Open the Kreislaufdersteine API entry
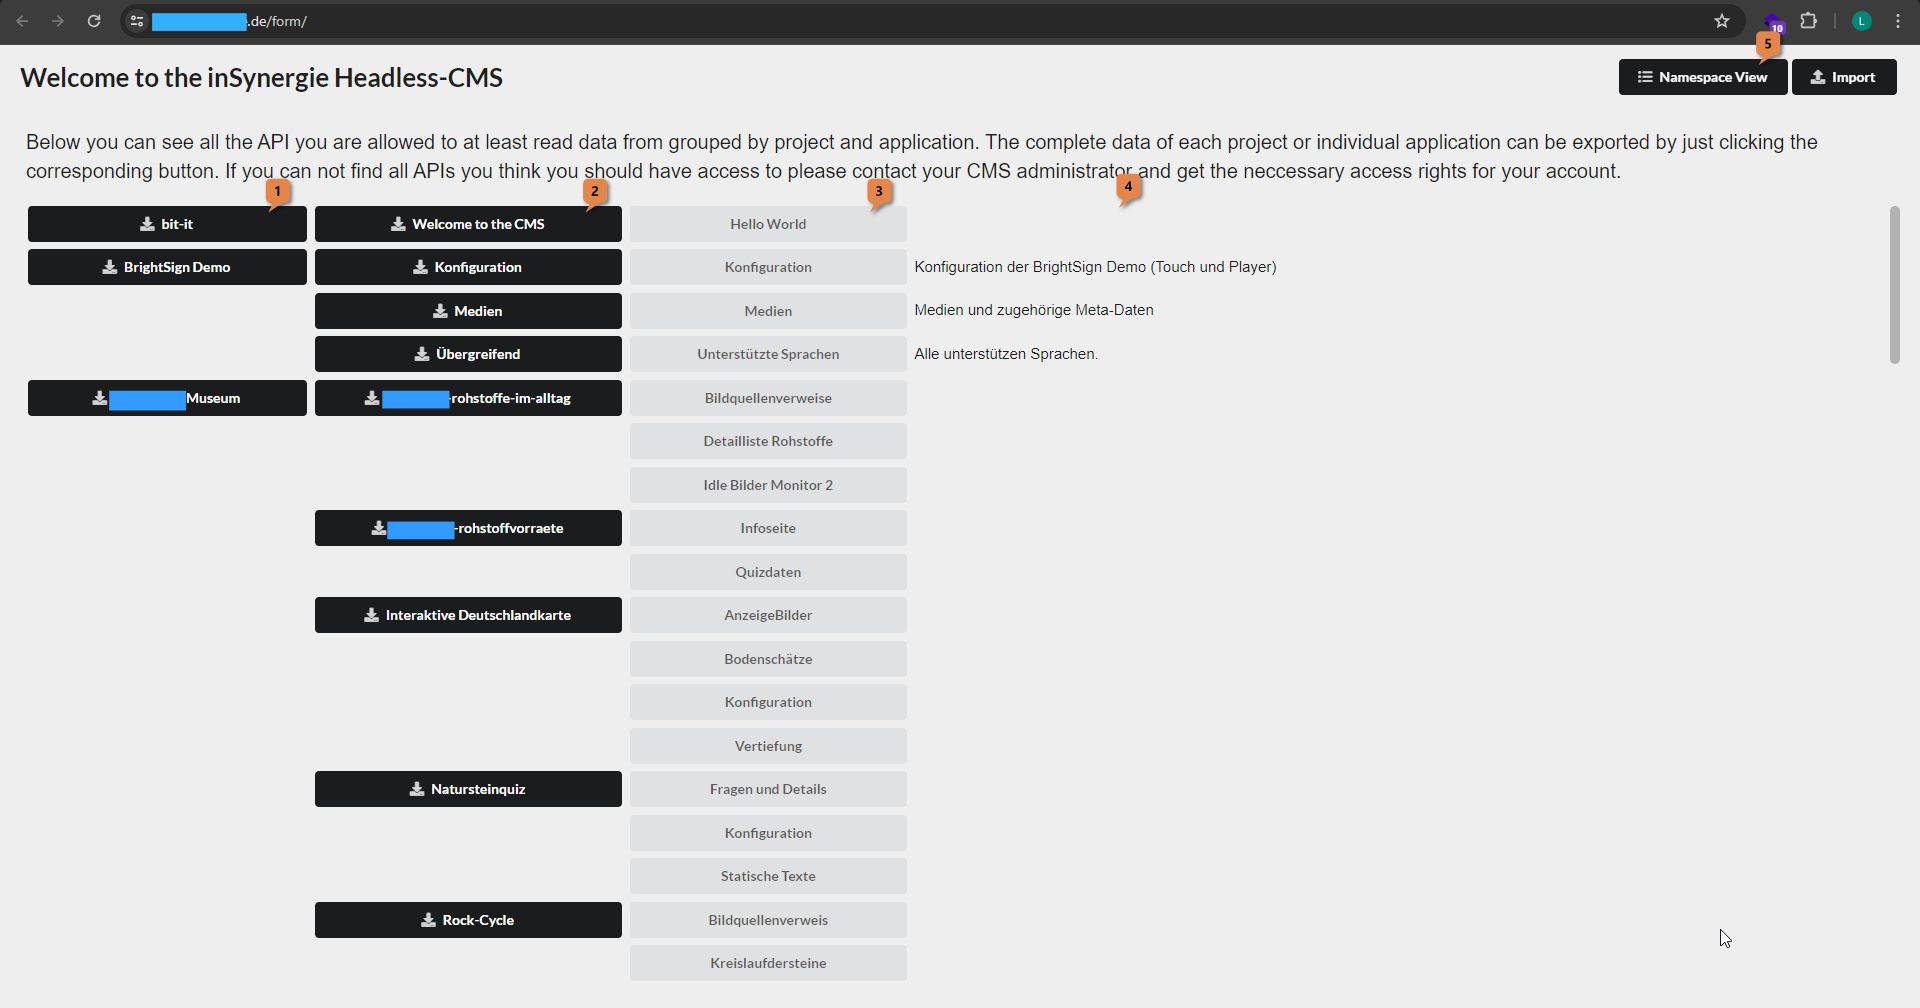 click(x=768, y=963)
